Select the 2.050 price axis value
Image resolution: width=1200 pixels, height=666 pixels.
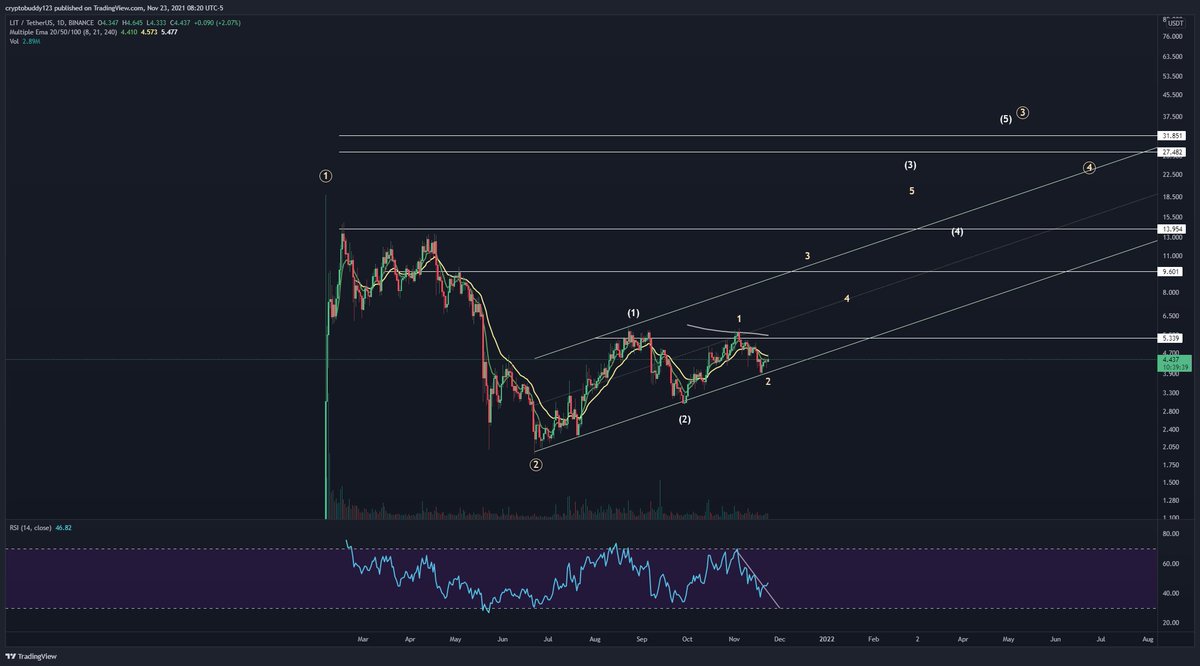click(1170, 447)
